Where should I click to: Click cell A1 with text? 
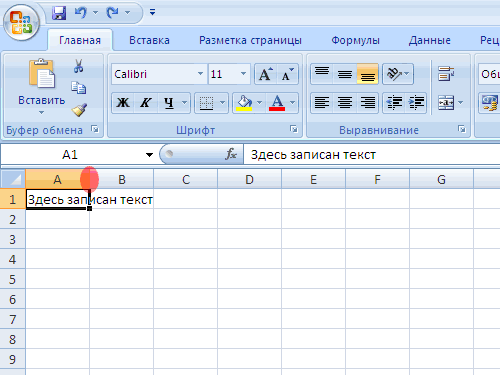pyautogui.click(x=57, y=199)
